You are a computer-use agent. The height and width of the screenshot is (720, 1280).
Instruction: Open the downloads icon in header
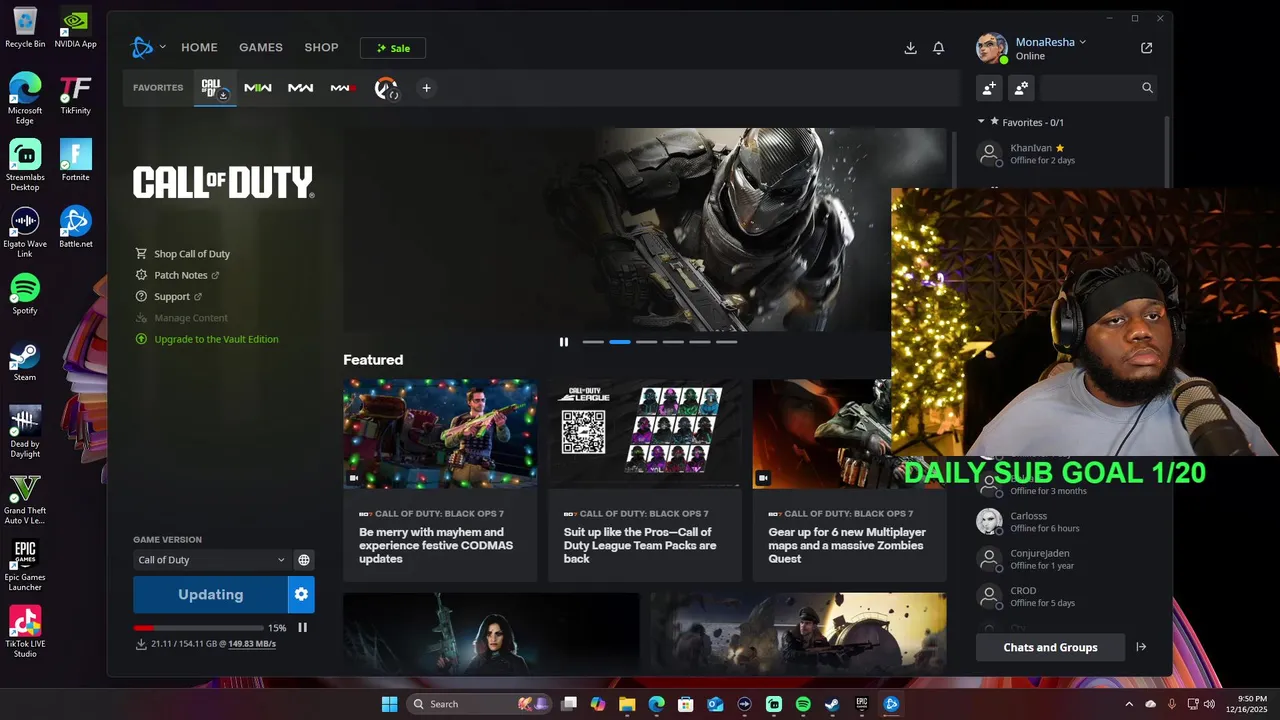point(910,48)
